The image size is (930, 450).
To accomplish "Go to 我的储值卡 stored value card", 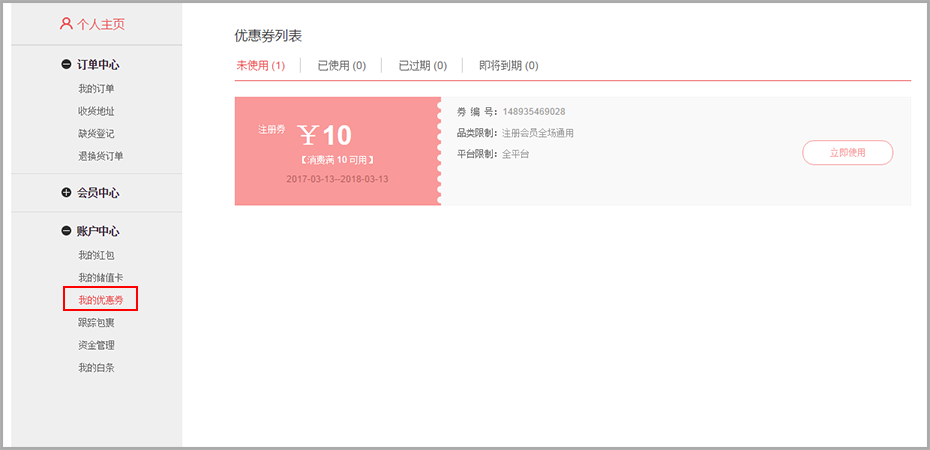I will coord(100,277).
